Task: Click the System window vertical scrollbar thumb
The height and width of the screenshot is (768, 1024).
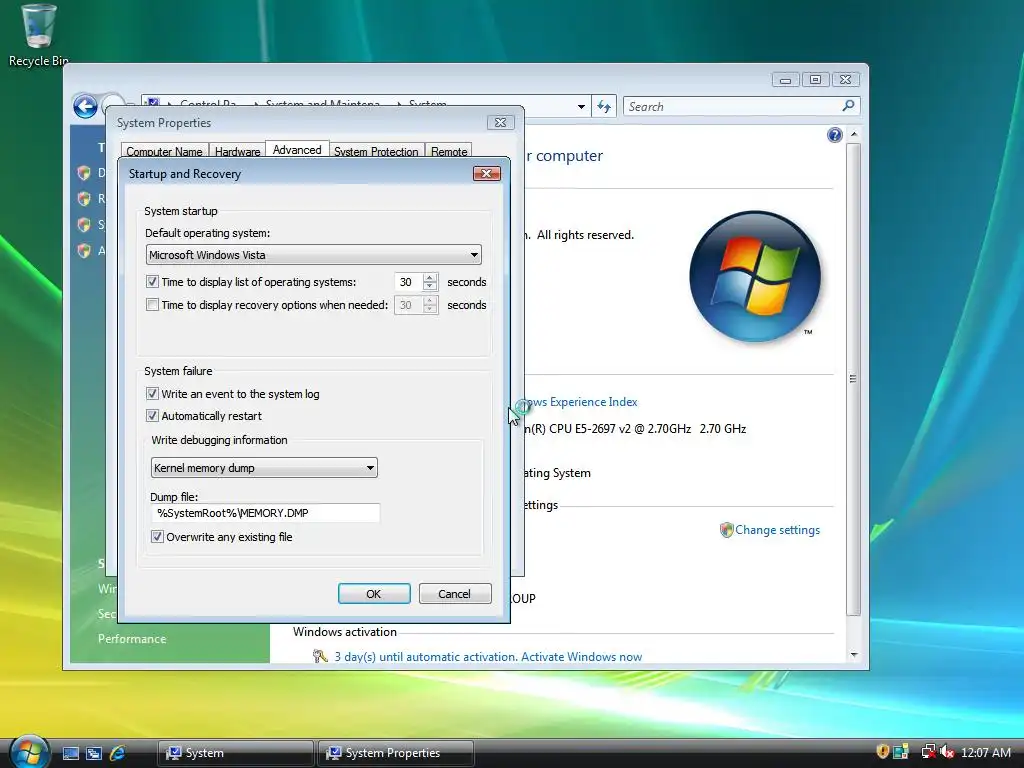Action: click(x=854, y=379)
